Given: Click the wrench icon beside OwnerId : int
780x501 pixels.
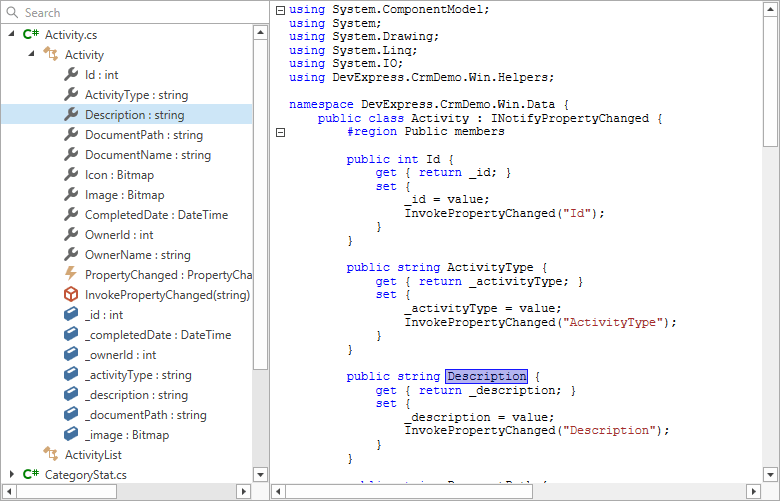Looking at the screenshot, I should (71, 234).
